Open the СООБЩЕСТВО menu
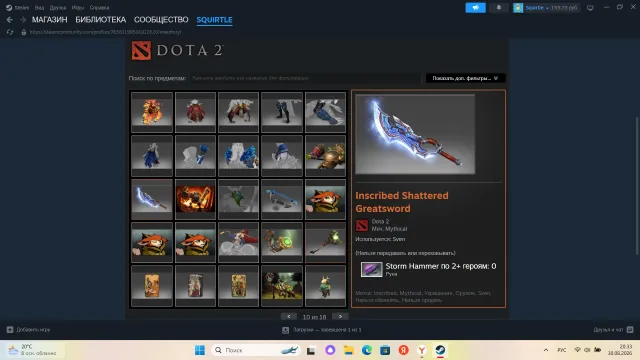Viewport: 640px width, 360px height. click(x=161, y=20)
